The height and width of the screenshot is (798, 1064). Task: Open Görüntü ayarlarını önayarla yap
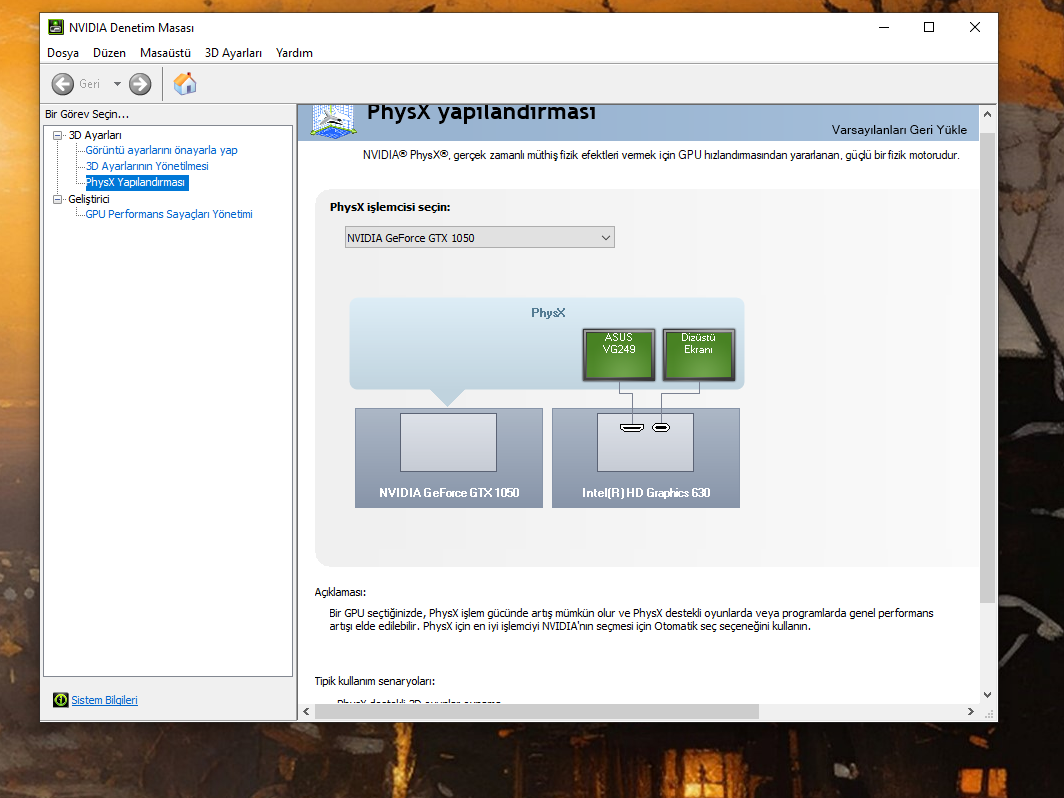click(162, 150)
